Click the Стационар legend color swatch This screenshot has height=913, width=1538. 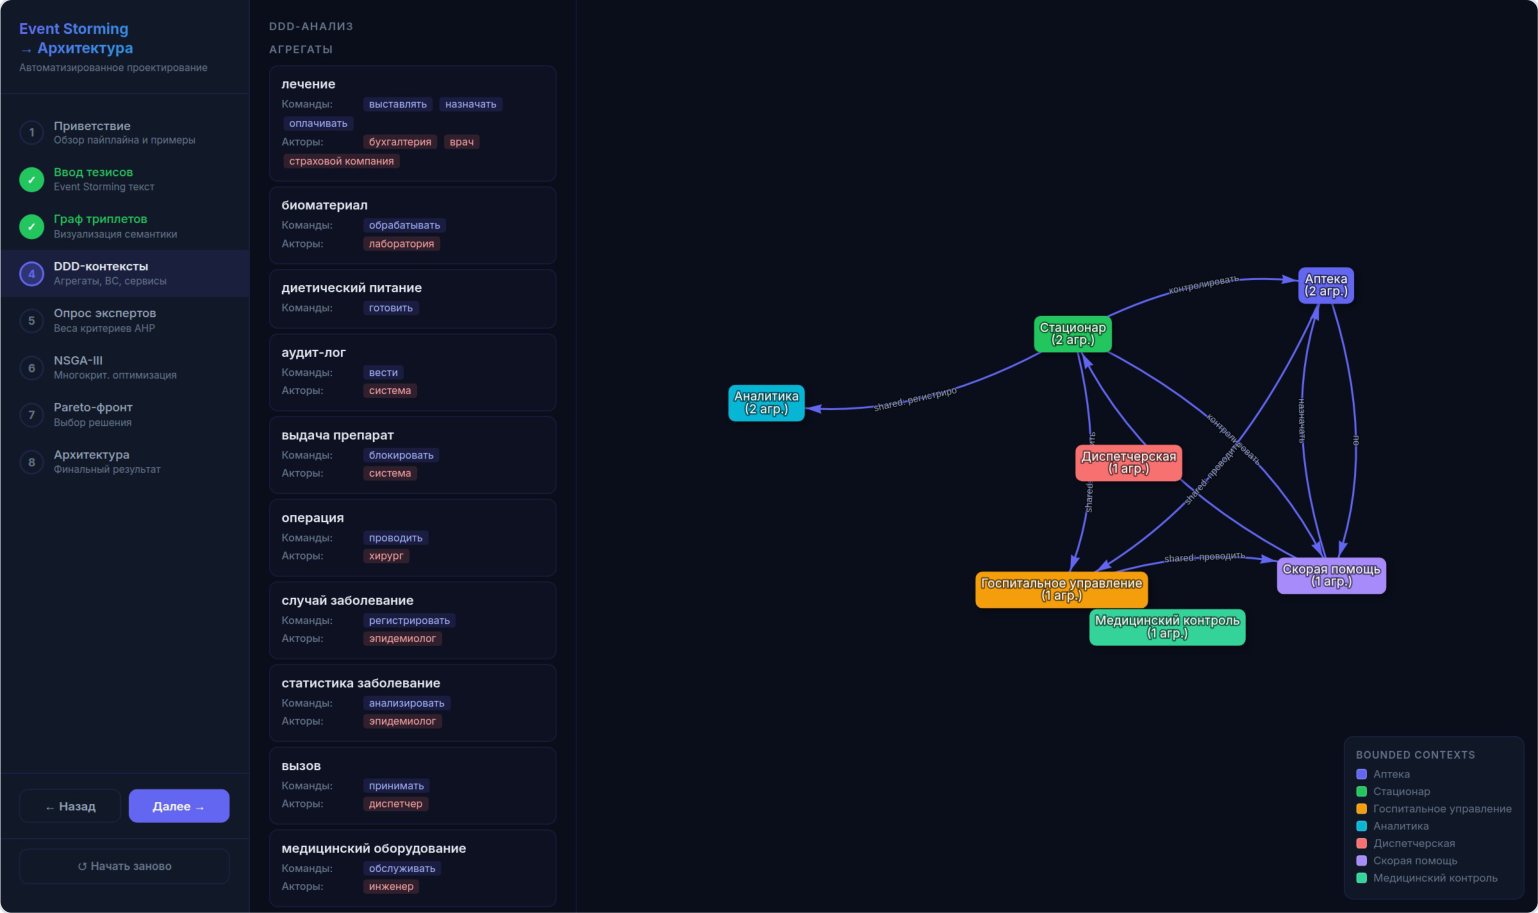(1361, 791)
